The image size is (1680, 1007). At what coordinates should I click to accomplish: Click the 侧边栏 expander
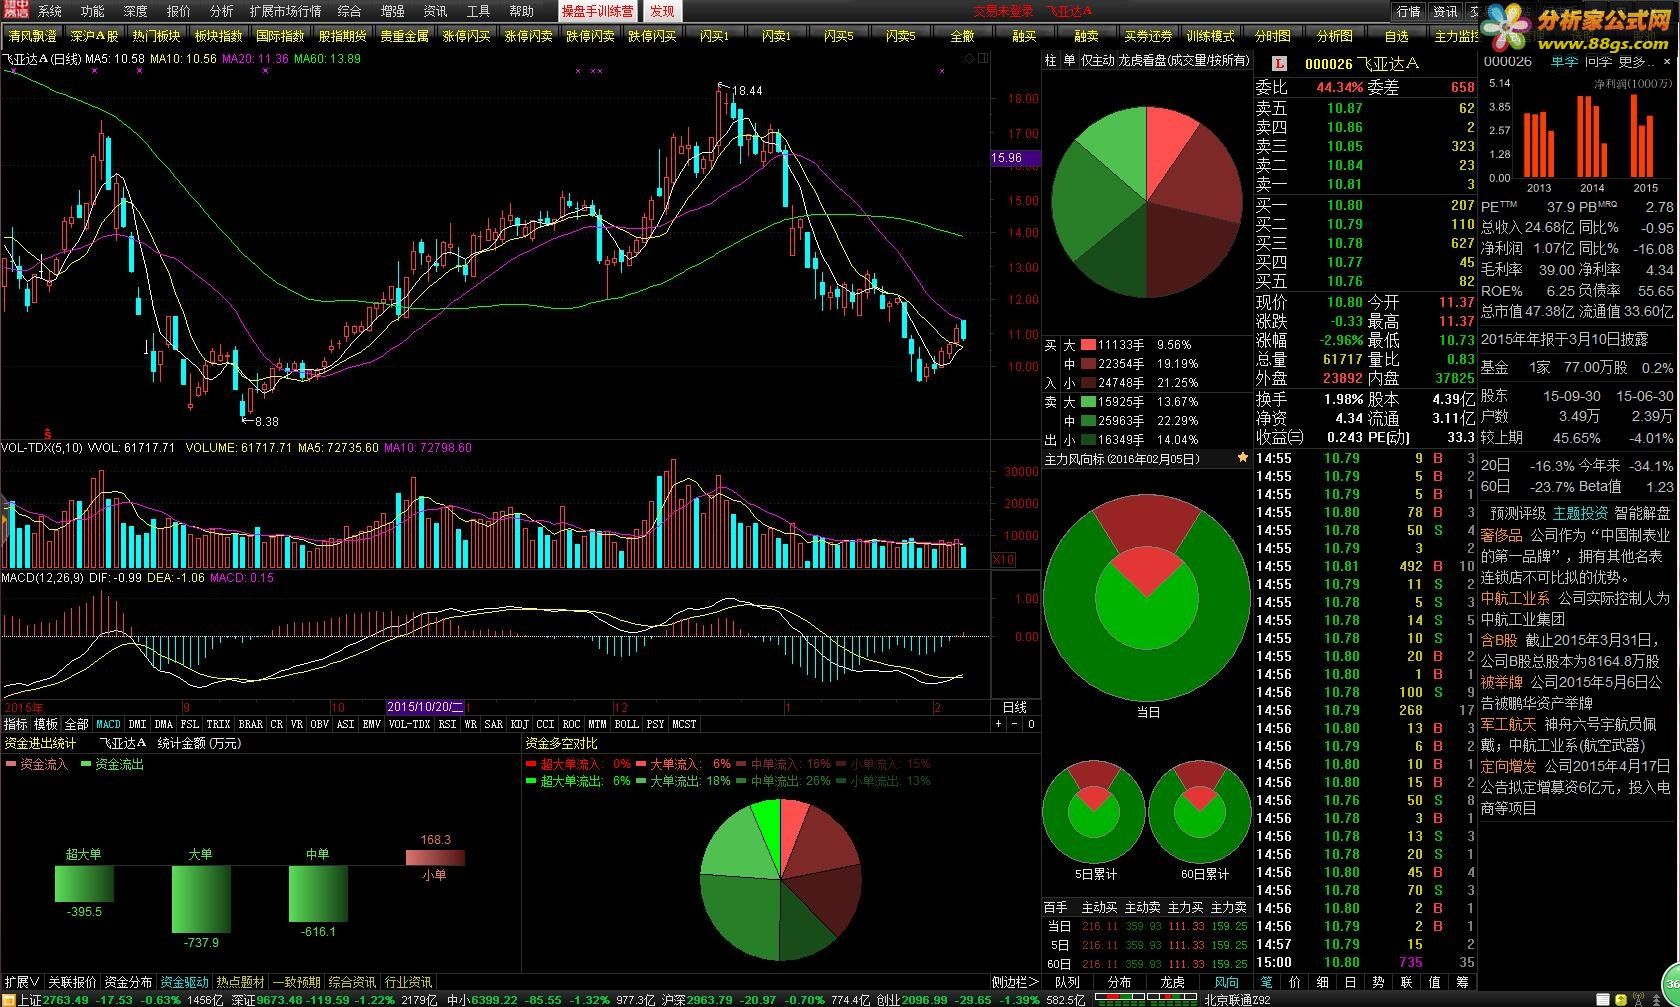pos(1015,982)
